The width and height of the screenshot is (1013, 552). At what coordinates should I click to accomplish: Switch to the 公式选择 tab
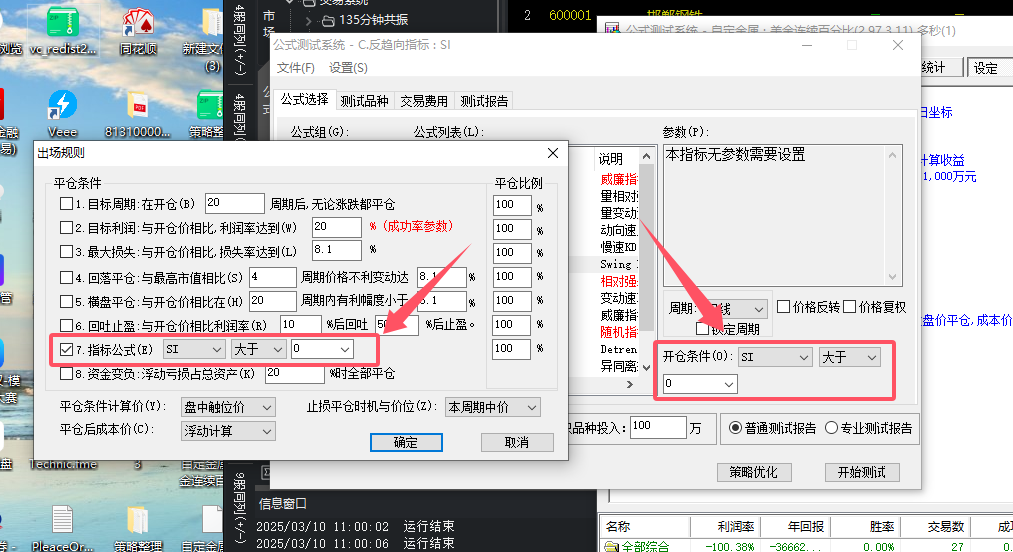(x=304, y=100)
